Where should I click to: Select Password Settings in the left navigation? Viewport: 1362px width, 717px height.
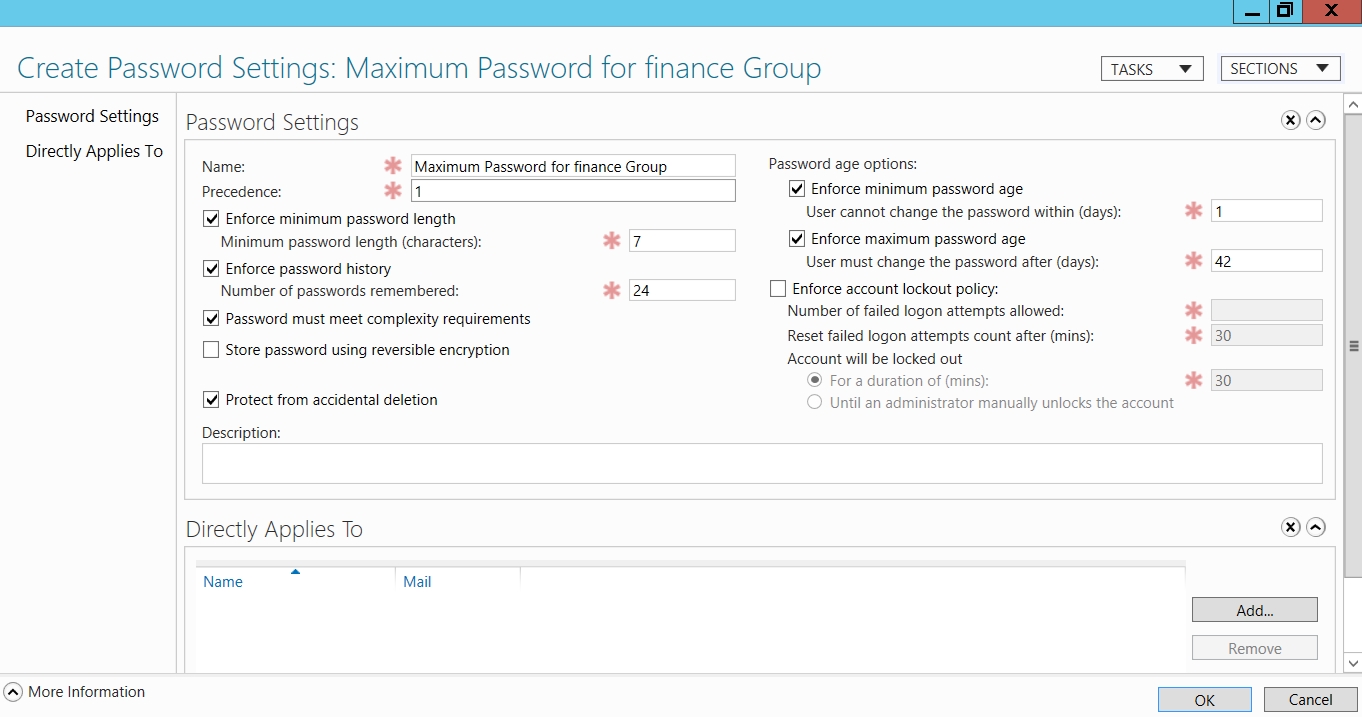92,117
